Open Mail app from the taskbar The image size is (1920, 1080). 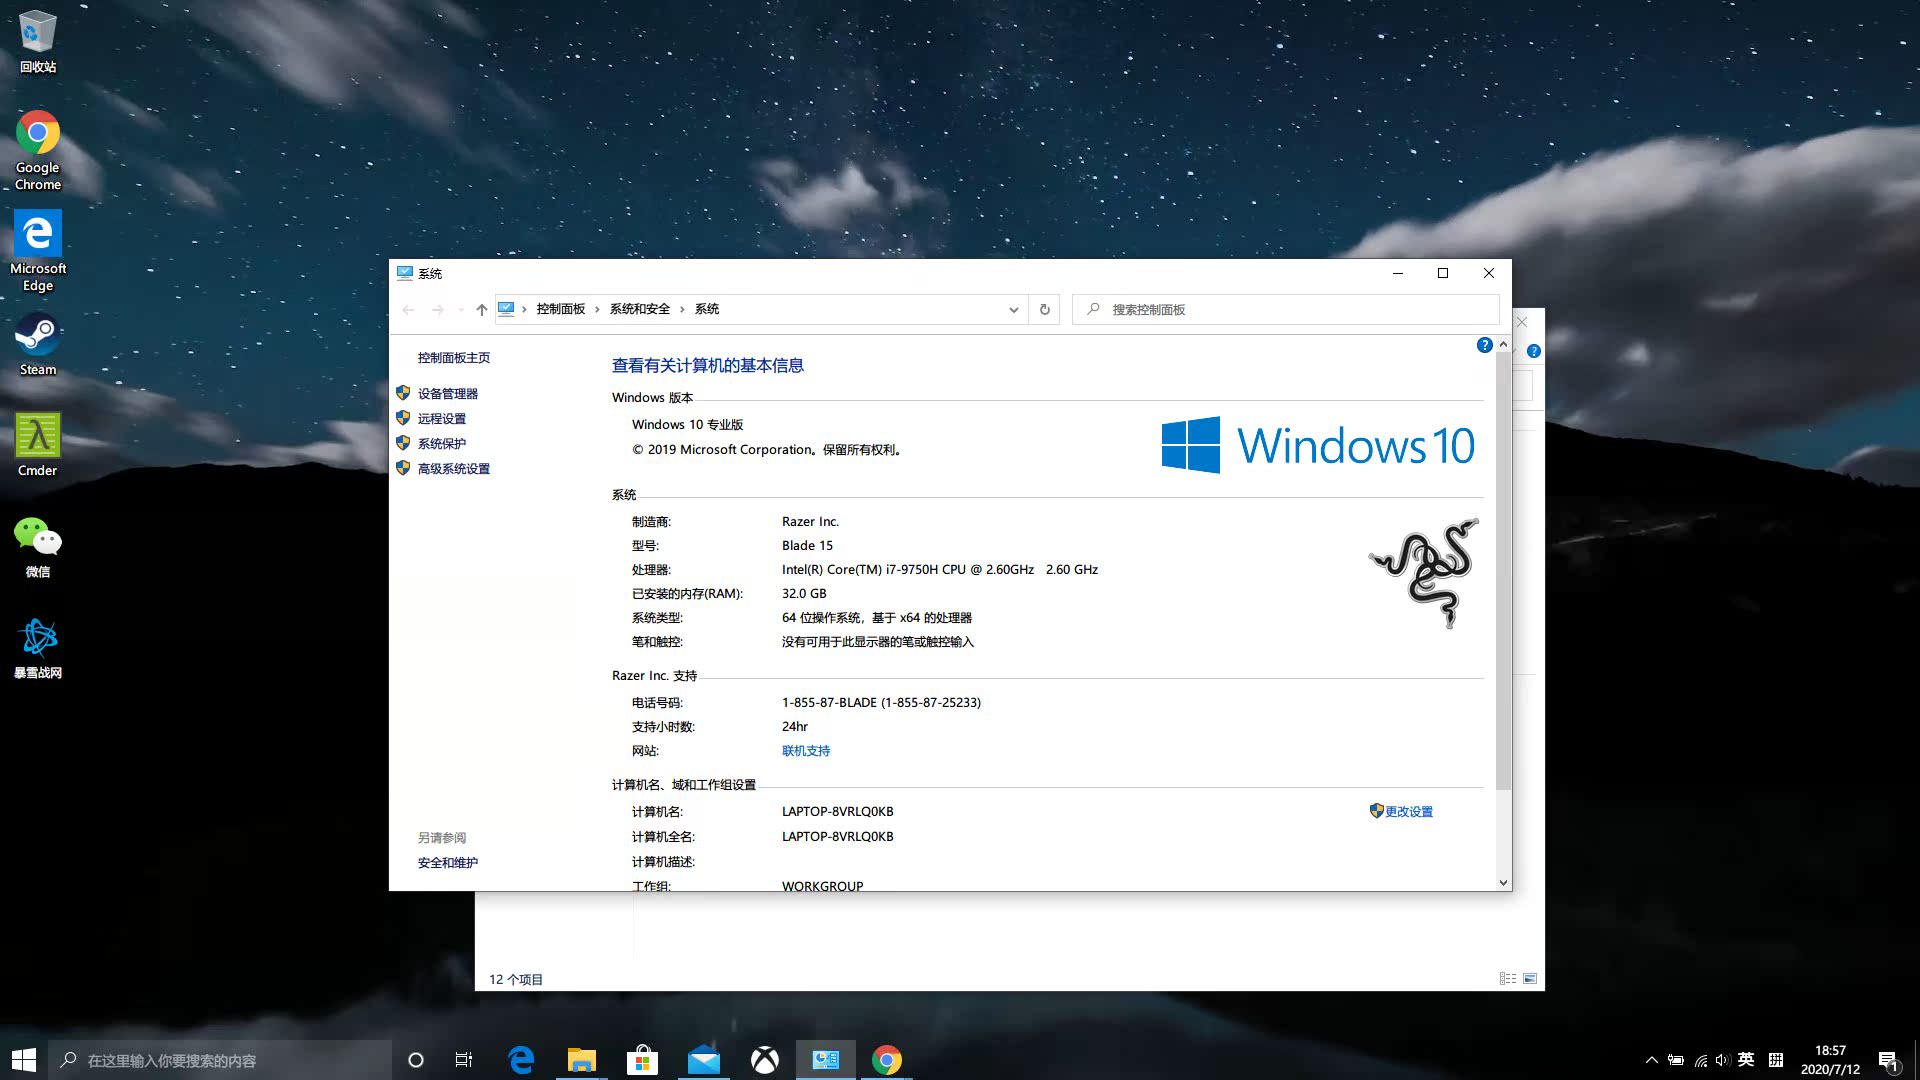(704, 1060)
